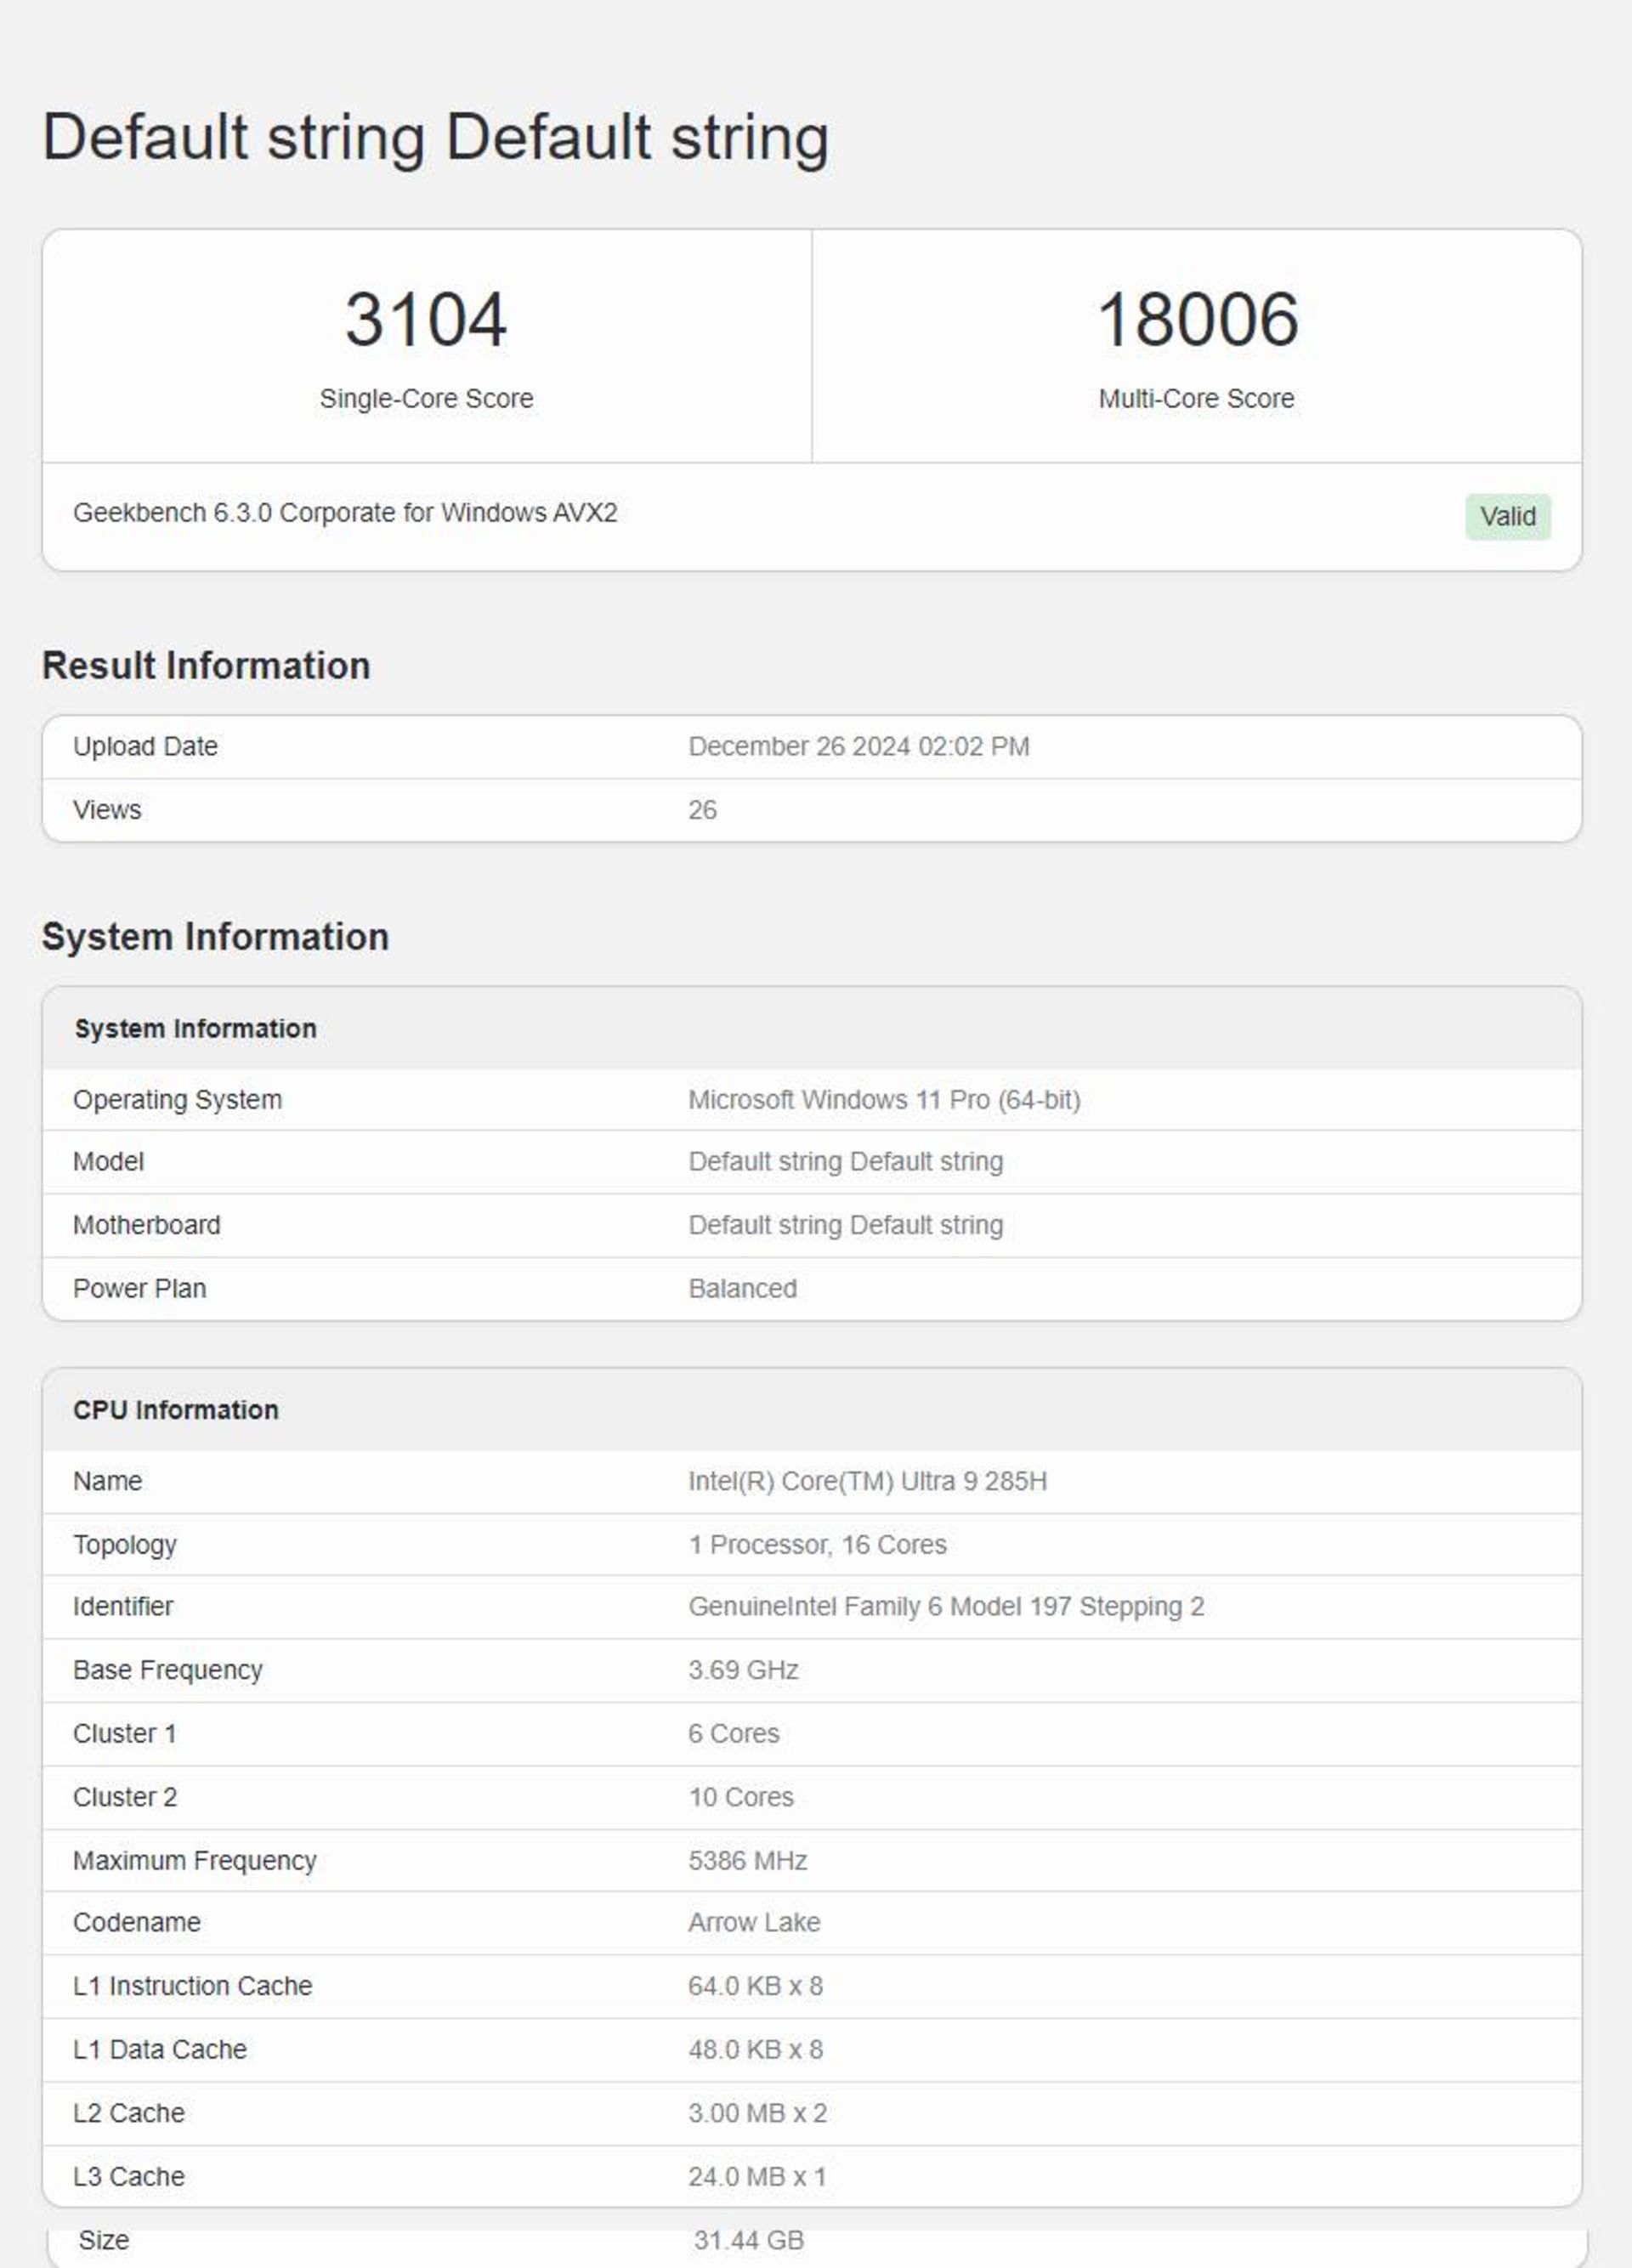The height and width of the screenshot is (2268, 1632).
Task: Click the CPU name Intel Core Ultra 9 285H
Action: coord(867,1481)
